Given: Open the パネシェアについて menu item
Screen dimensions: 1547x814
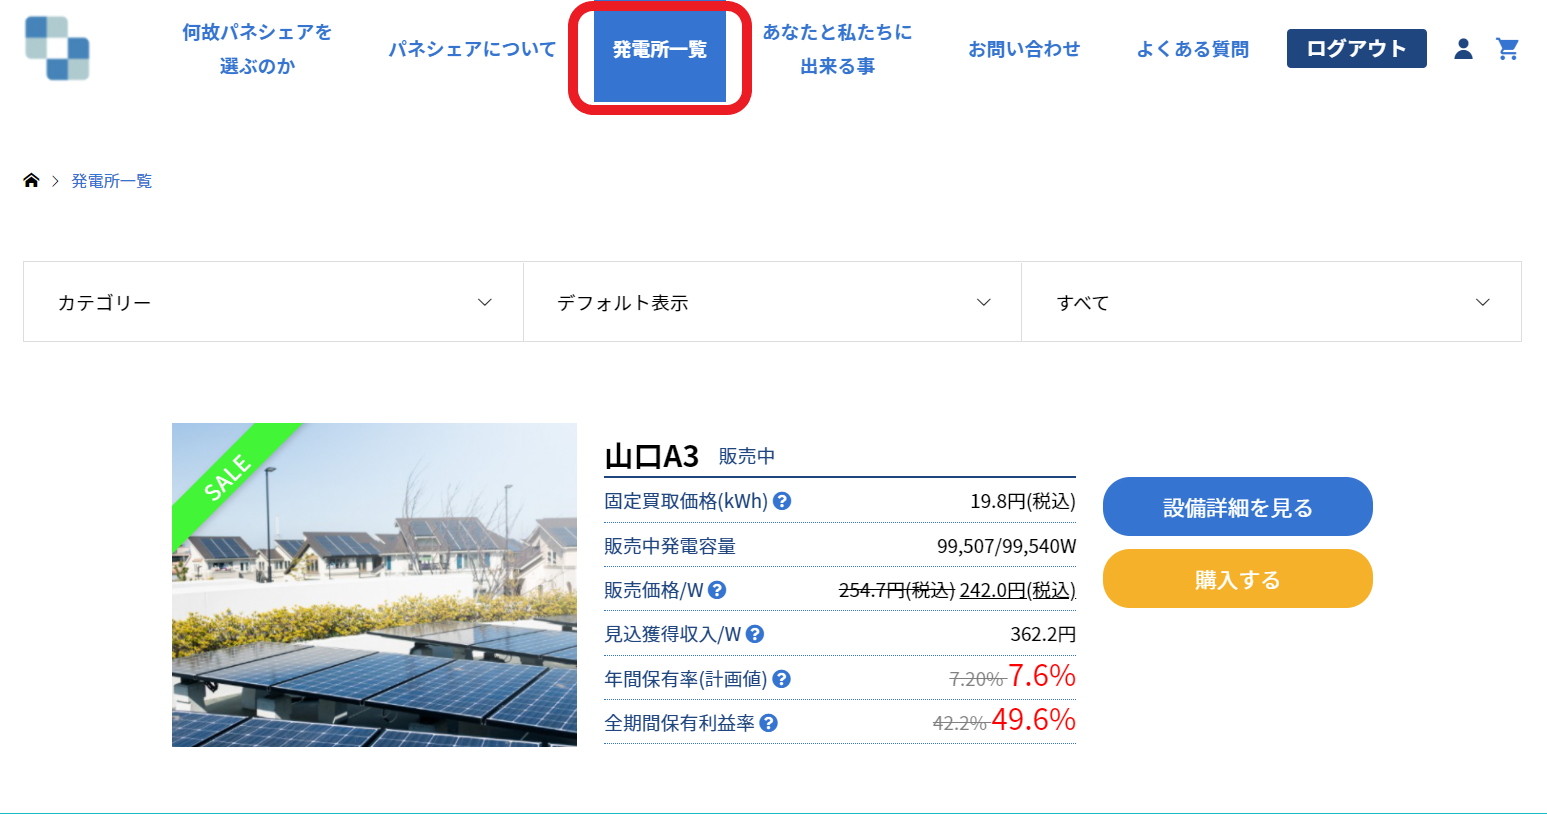Looking at the screenshot, I should [x=472, y=49].
